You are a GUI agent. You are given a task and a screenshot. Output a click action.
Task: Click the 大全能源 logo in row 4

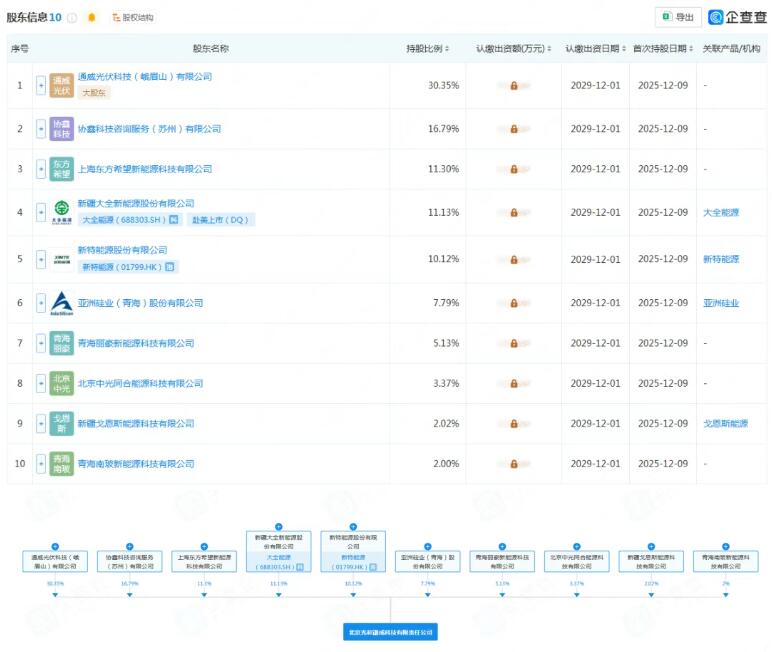coord(62,212)
